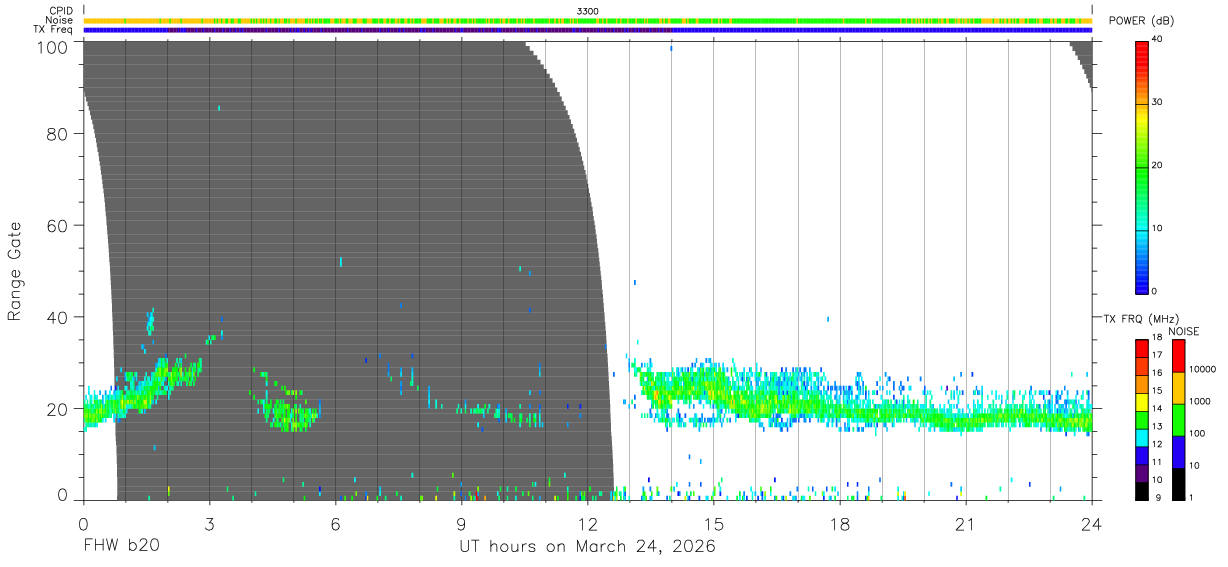Click the 21 tick on the UT hours axis
The height and width of the screenshot is (567, 1228).
click(966, 523)
